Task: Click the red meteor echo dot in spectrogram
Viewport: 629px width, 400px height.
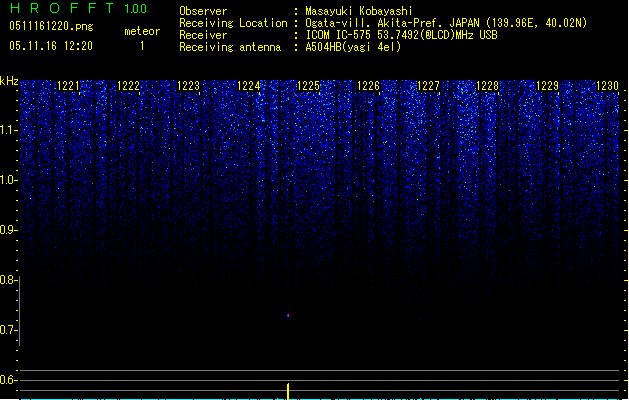Action: click(288, 315)
